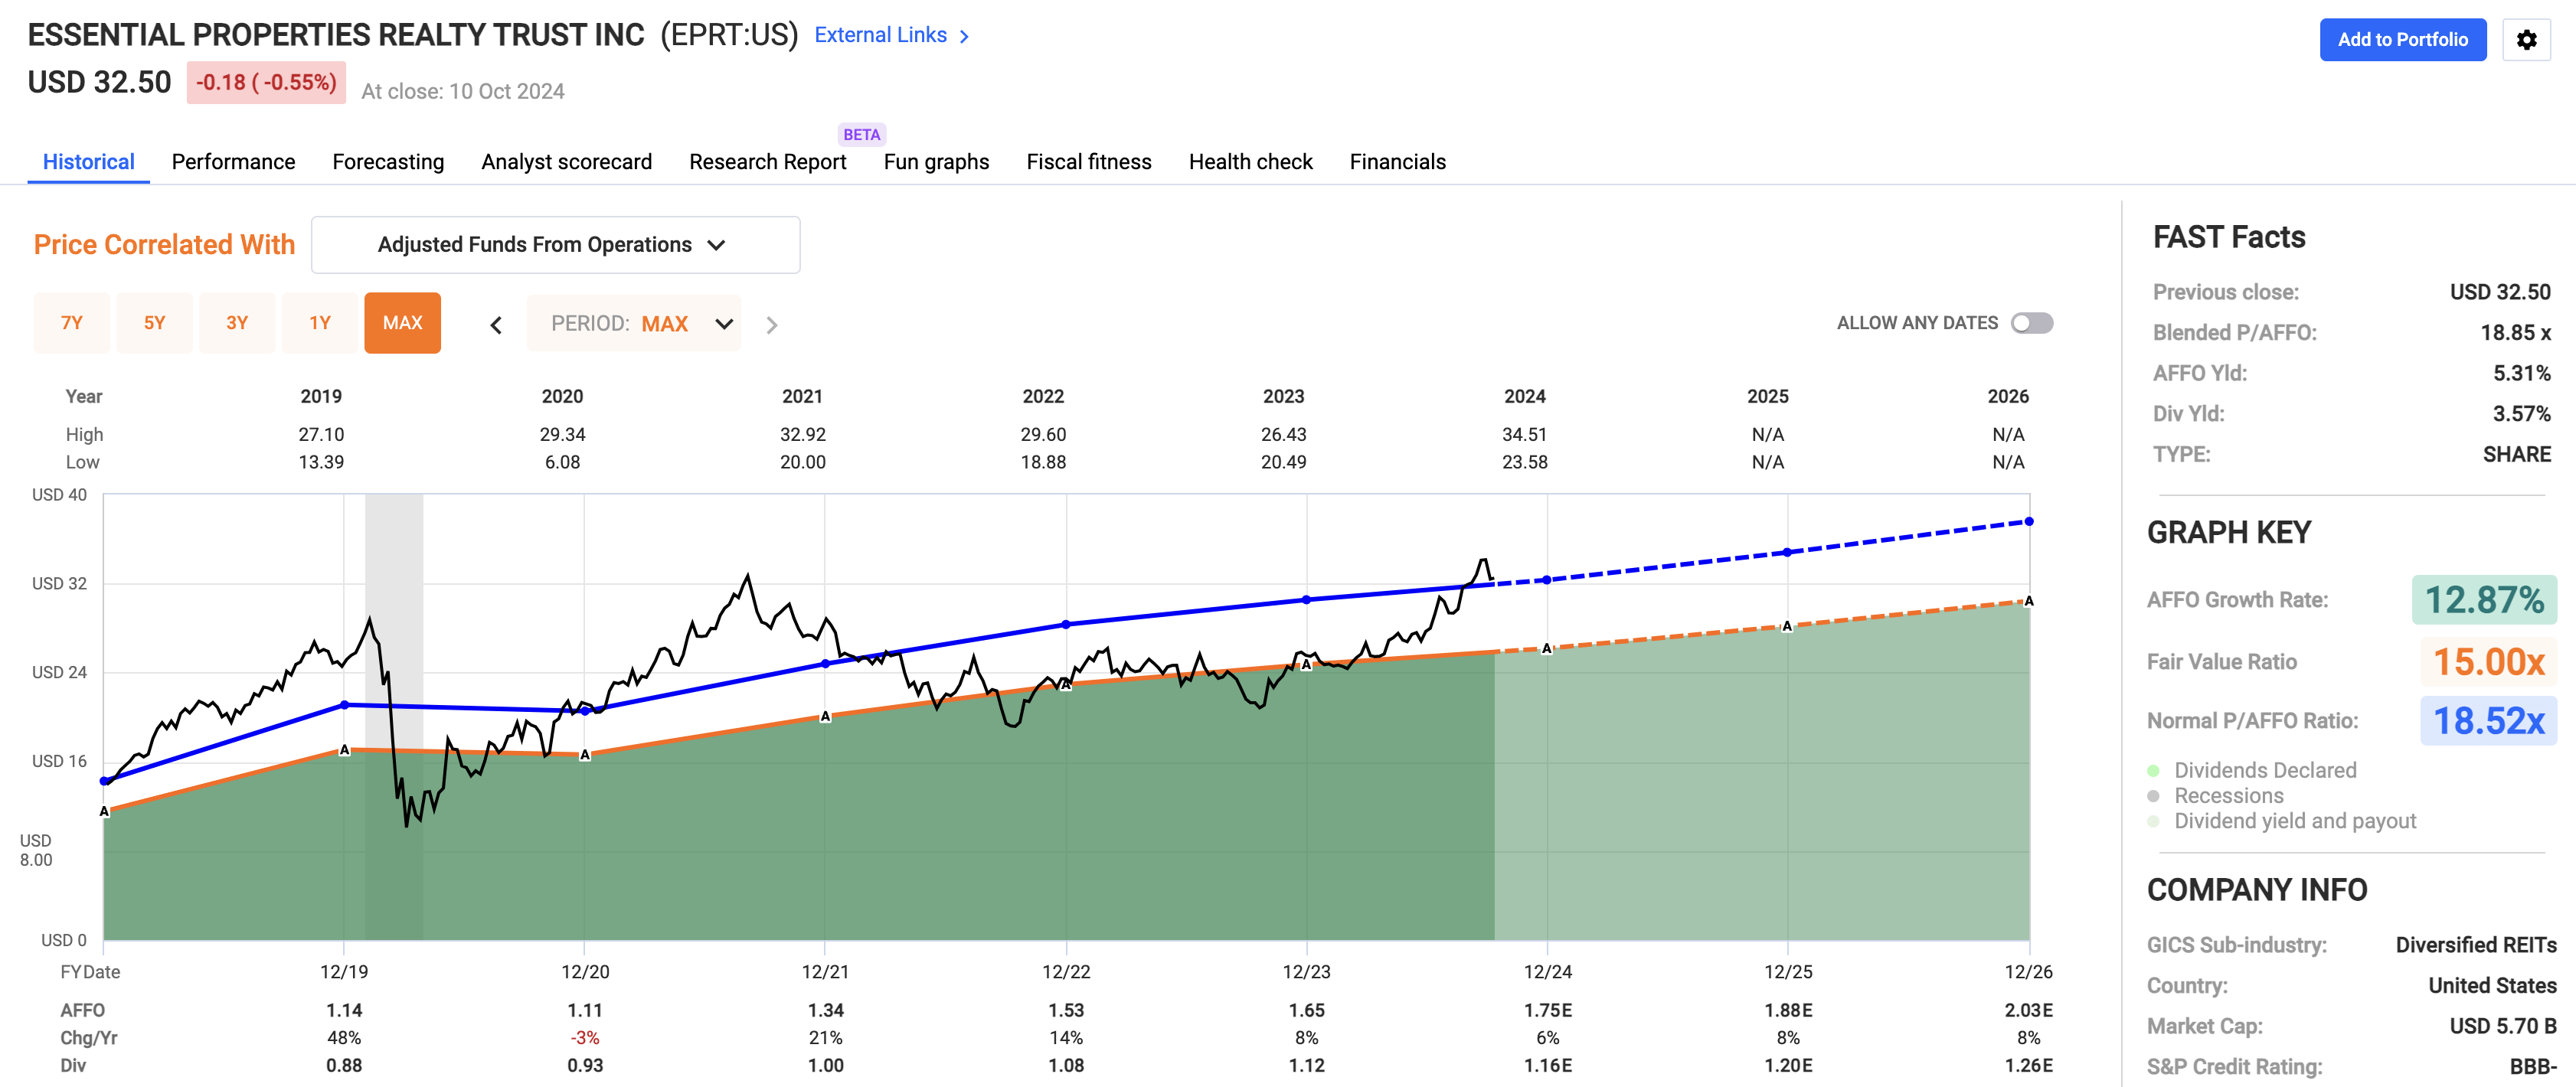2576x1087 pixels.
Task: Click the Recessions legend dot
Action: [2153, 795]
